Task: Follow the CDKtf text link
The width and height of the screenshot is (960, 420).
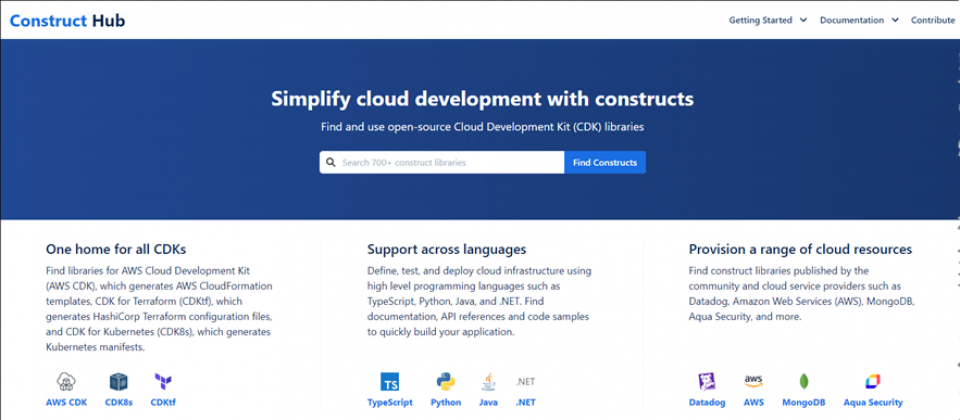Action: (x=163, y=403)
